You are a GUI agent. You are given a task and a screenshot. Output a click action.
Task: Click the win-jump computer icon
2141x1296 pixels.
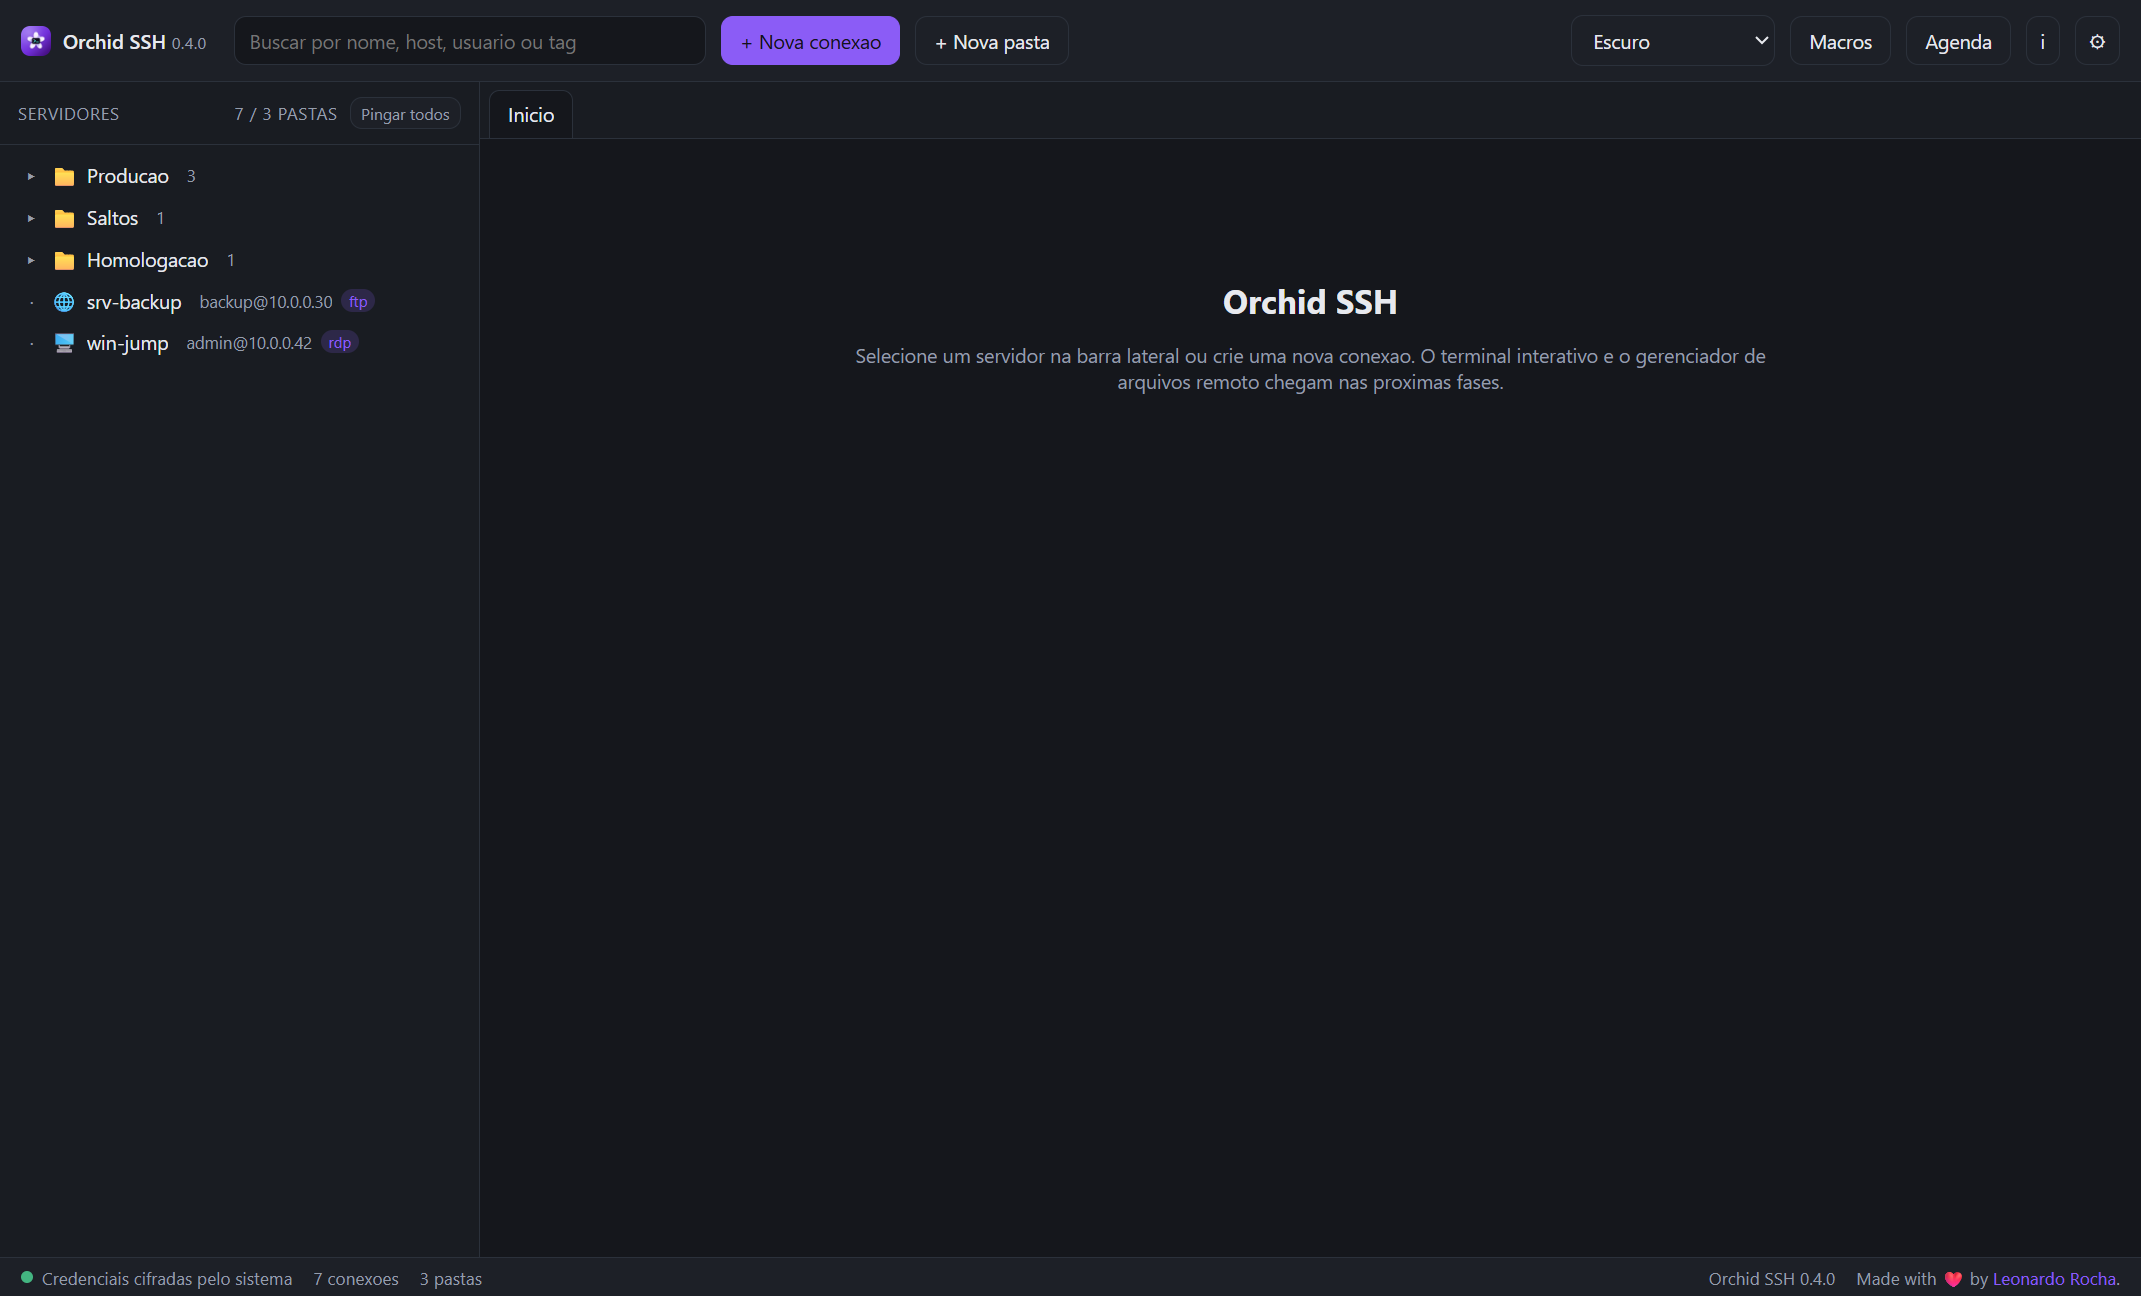pyautogui.click(x=64, y=343)
